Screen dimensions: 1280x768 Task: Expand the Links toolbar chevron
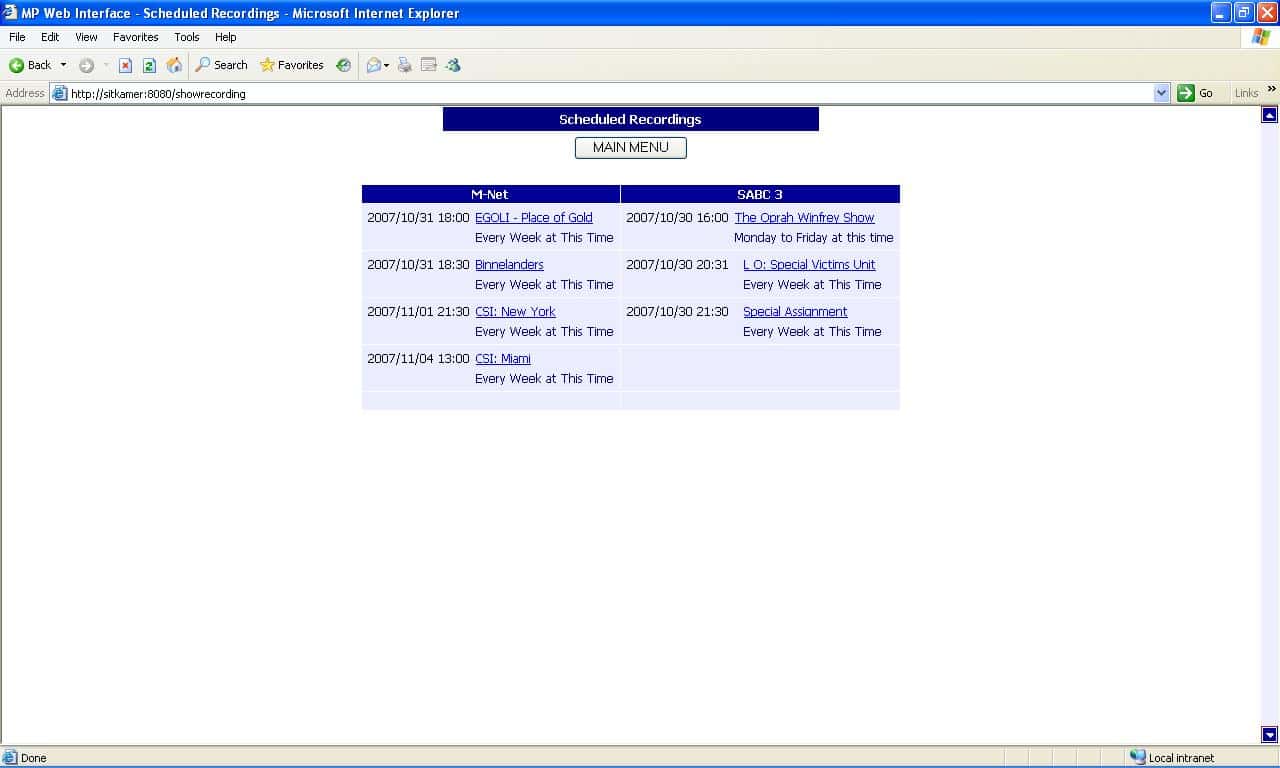coord(1272,90)
